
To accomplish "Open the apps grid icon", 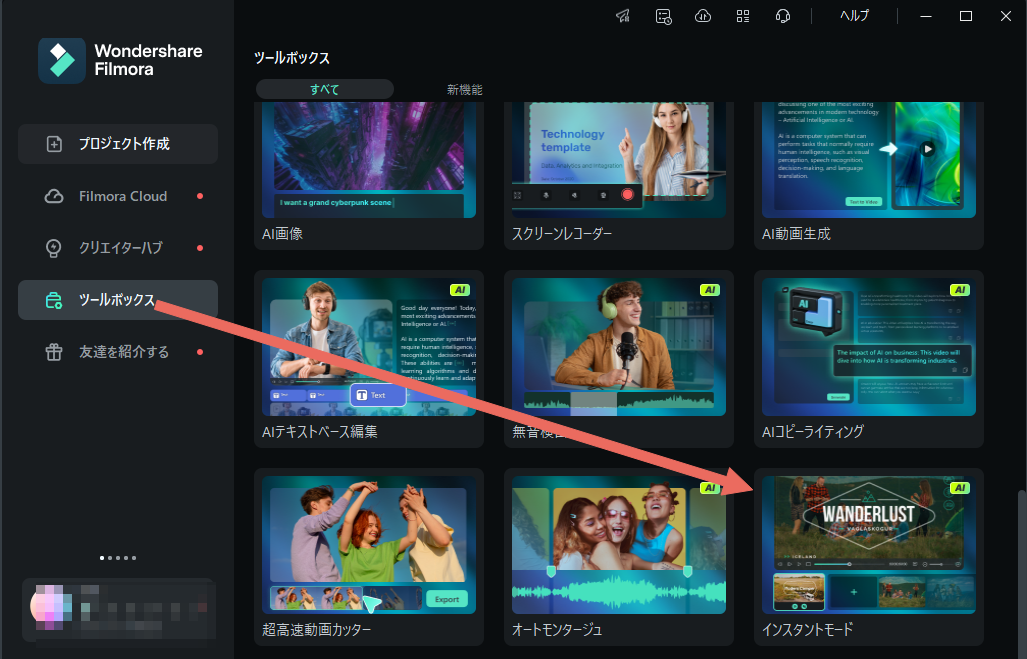I will [x=743, y=16].
